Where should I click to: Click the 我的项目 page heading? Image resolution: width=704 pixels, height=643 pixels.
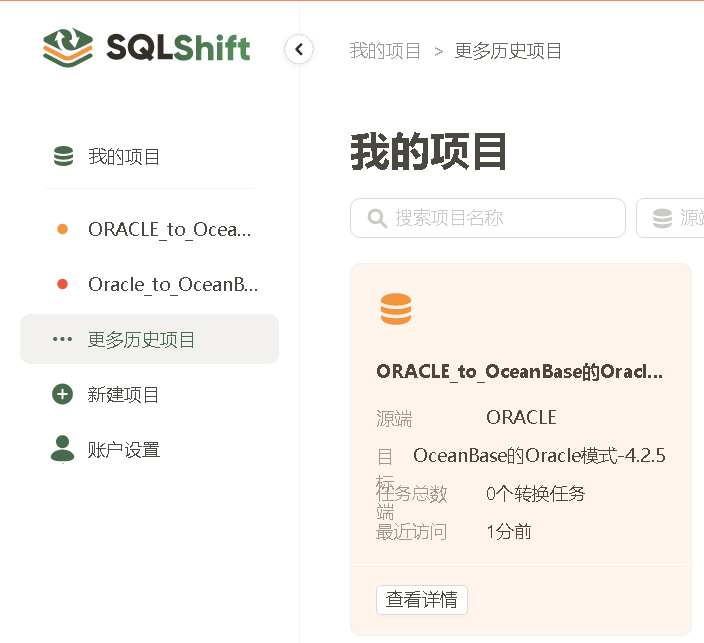point(428,152)
